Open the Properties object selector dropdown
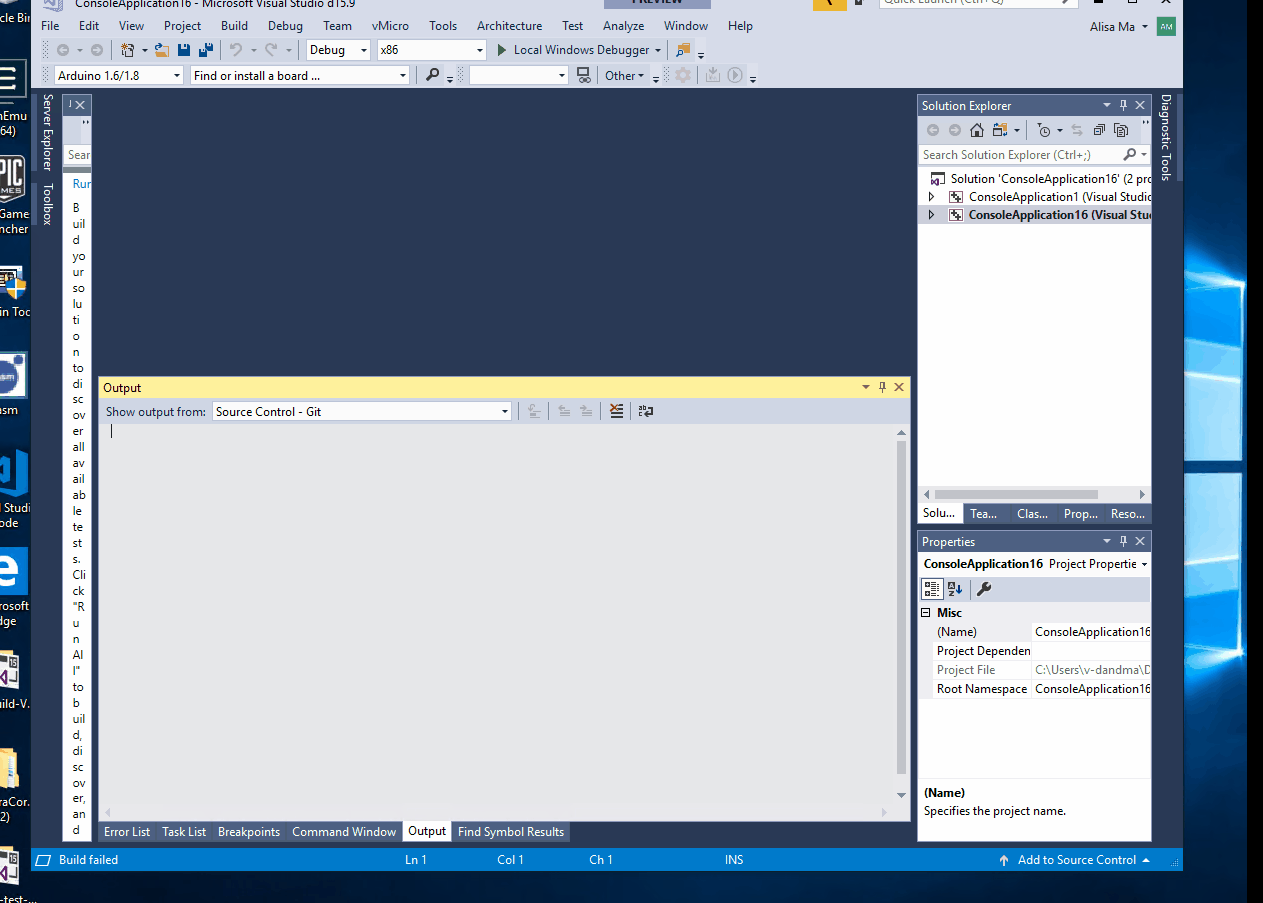This screenshot has width=1263, height=903. point(1144,564)
